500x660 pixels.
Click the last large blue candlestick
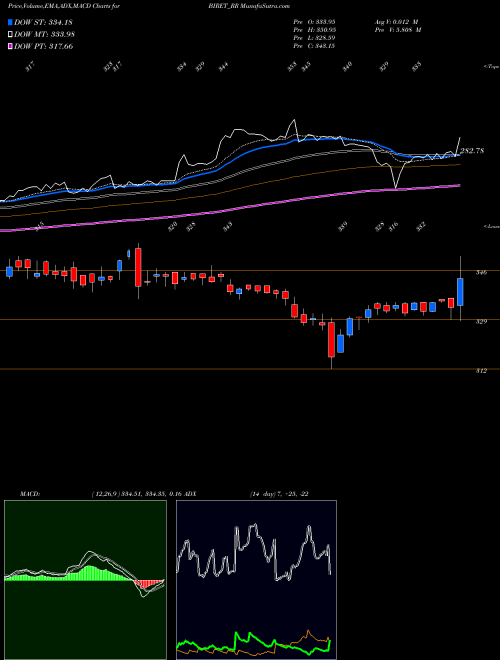pyautogui.click(x=460, y=292)
